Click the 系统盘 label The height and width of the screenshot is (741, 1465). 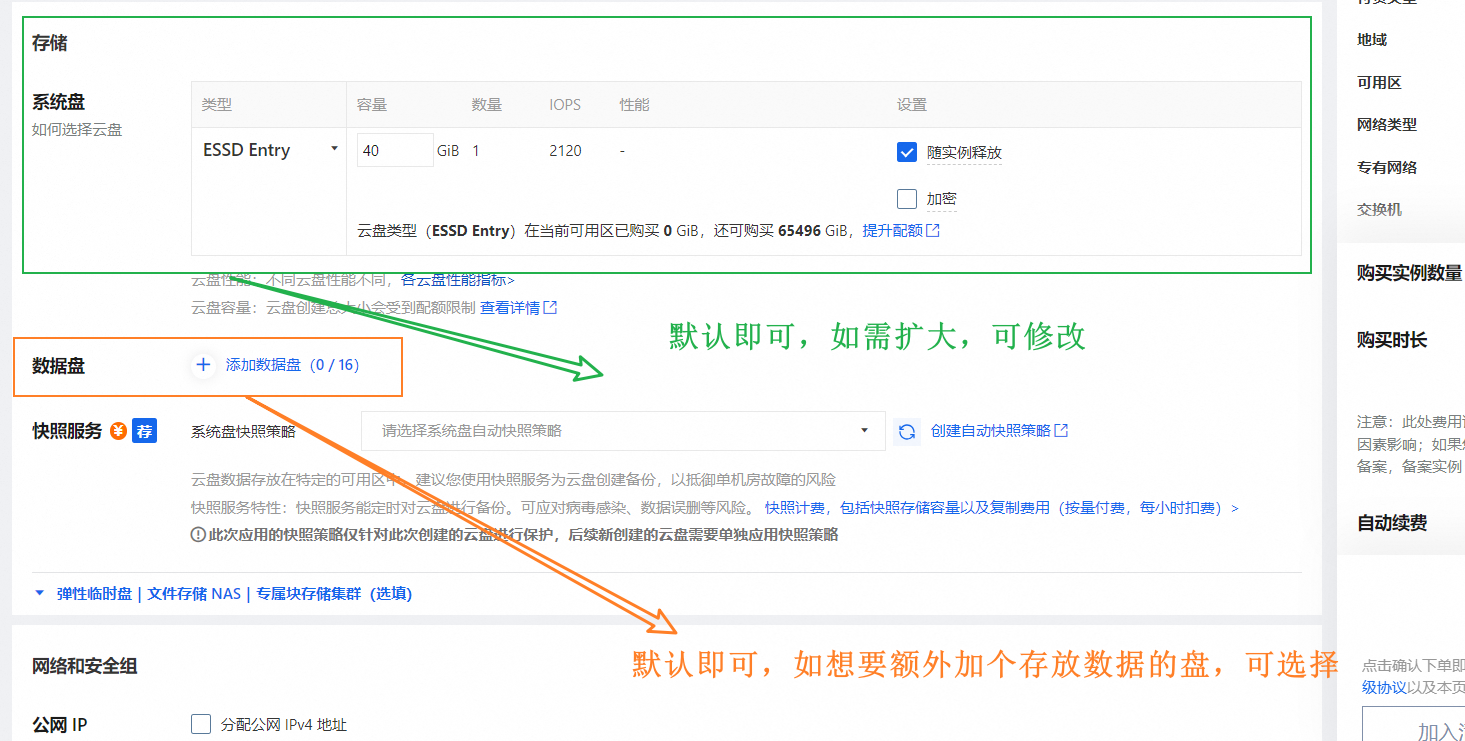pyautogui.click(x=58, y=102)
